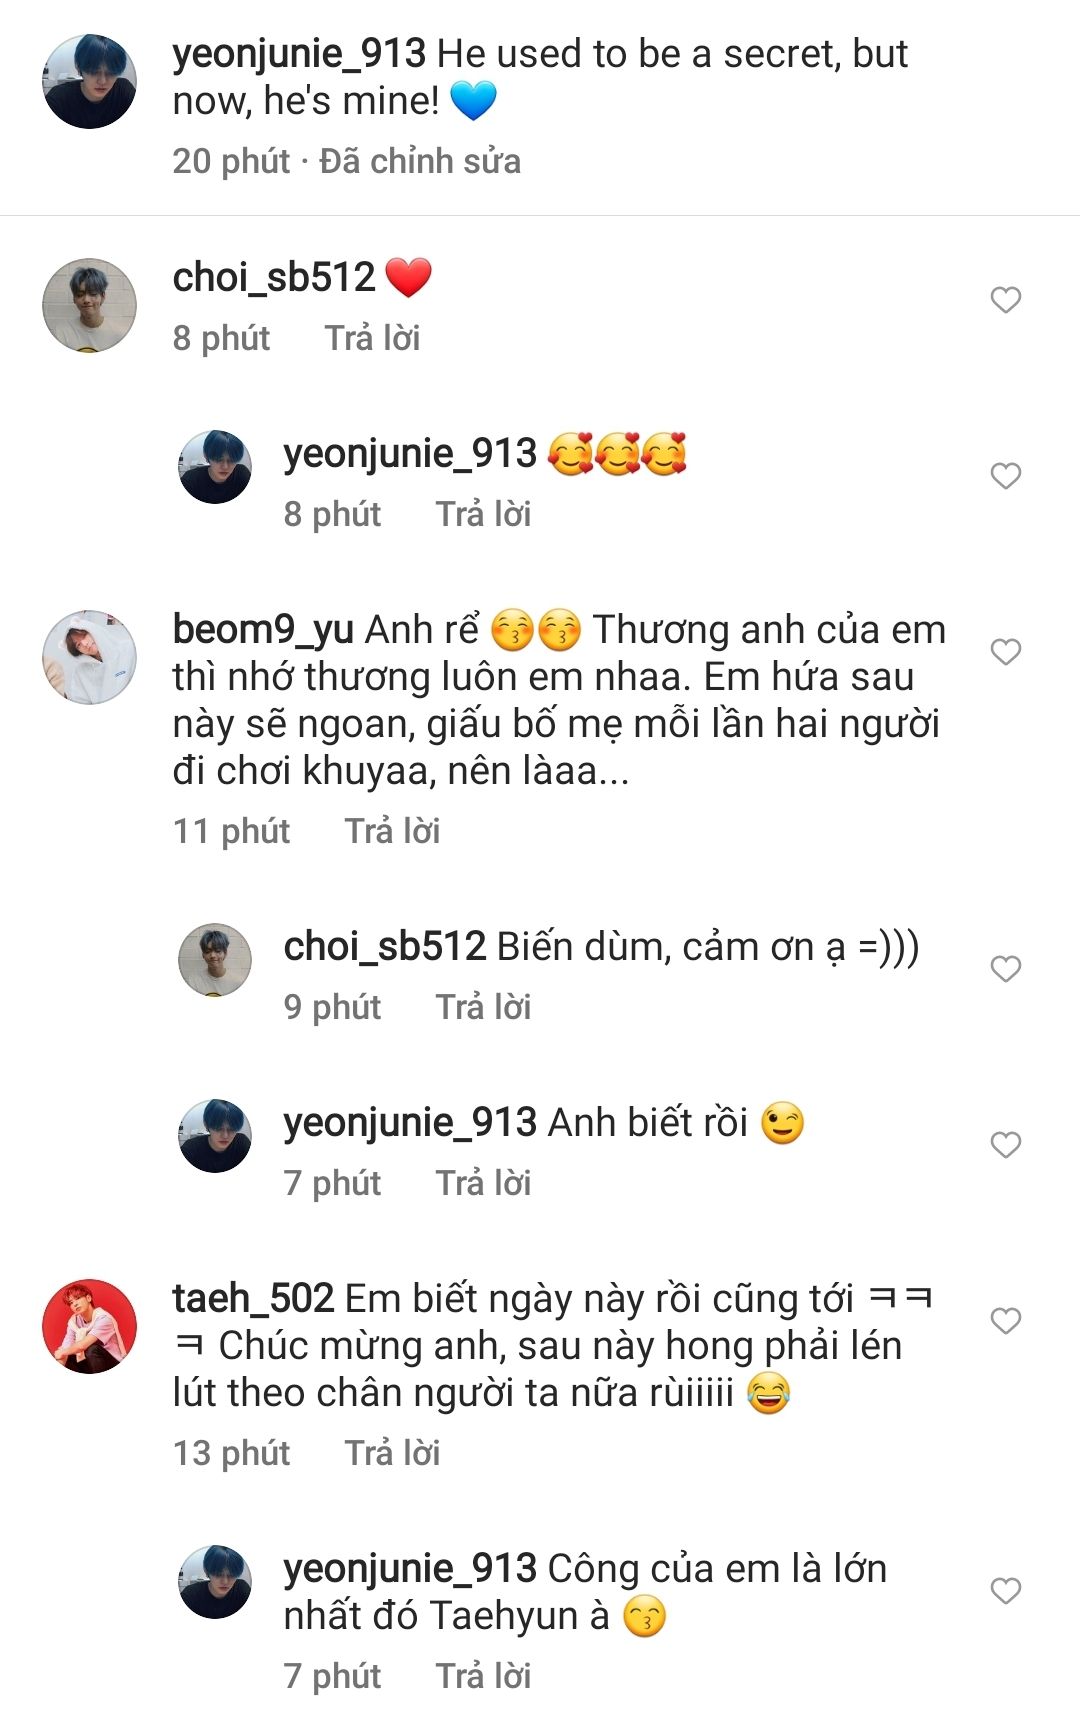Reply to "Anh biết rồi" comment
This screenshot has height=1723, width=1080.
pos(483,1183)
